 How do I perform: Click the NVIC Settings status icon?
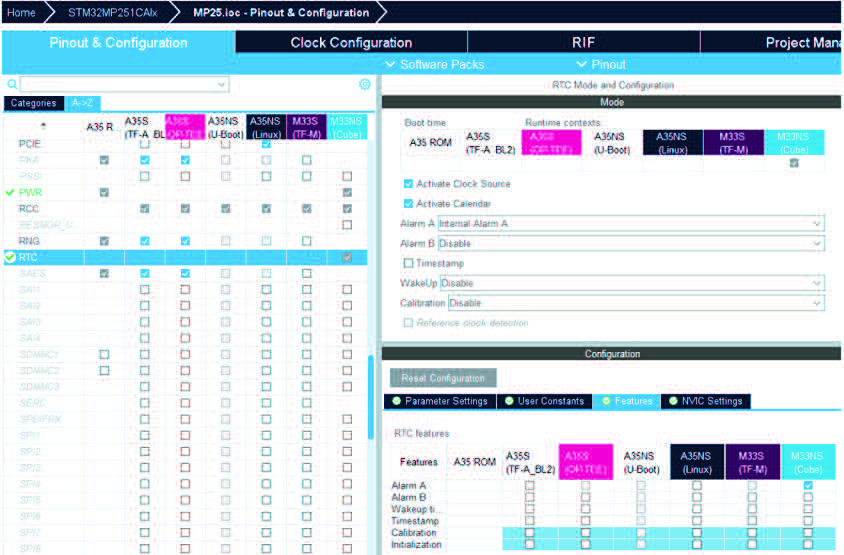pyautogui.click(x=673, y=401)
